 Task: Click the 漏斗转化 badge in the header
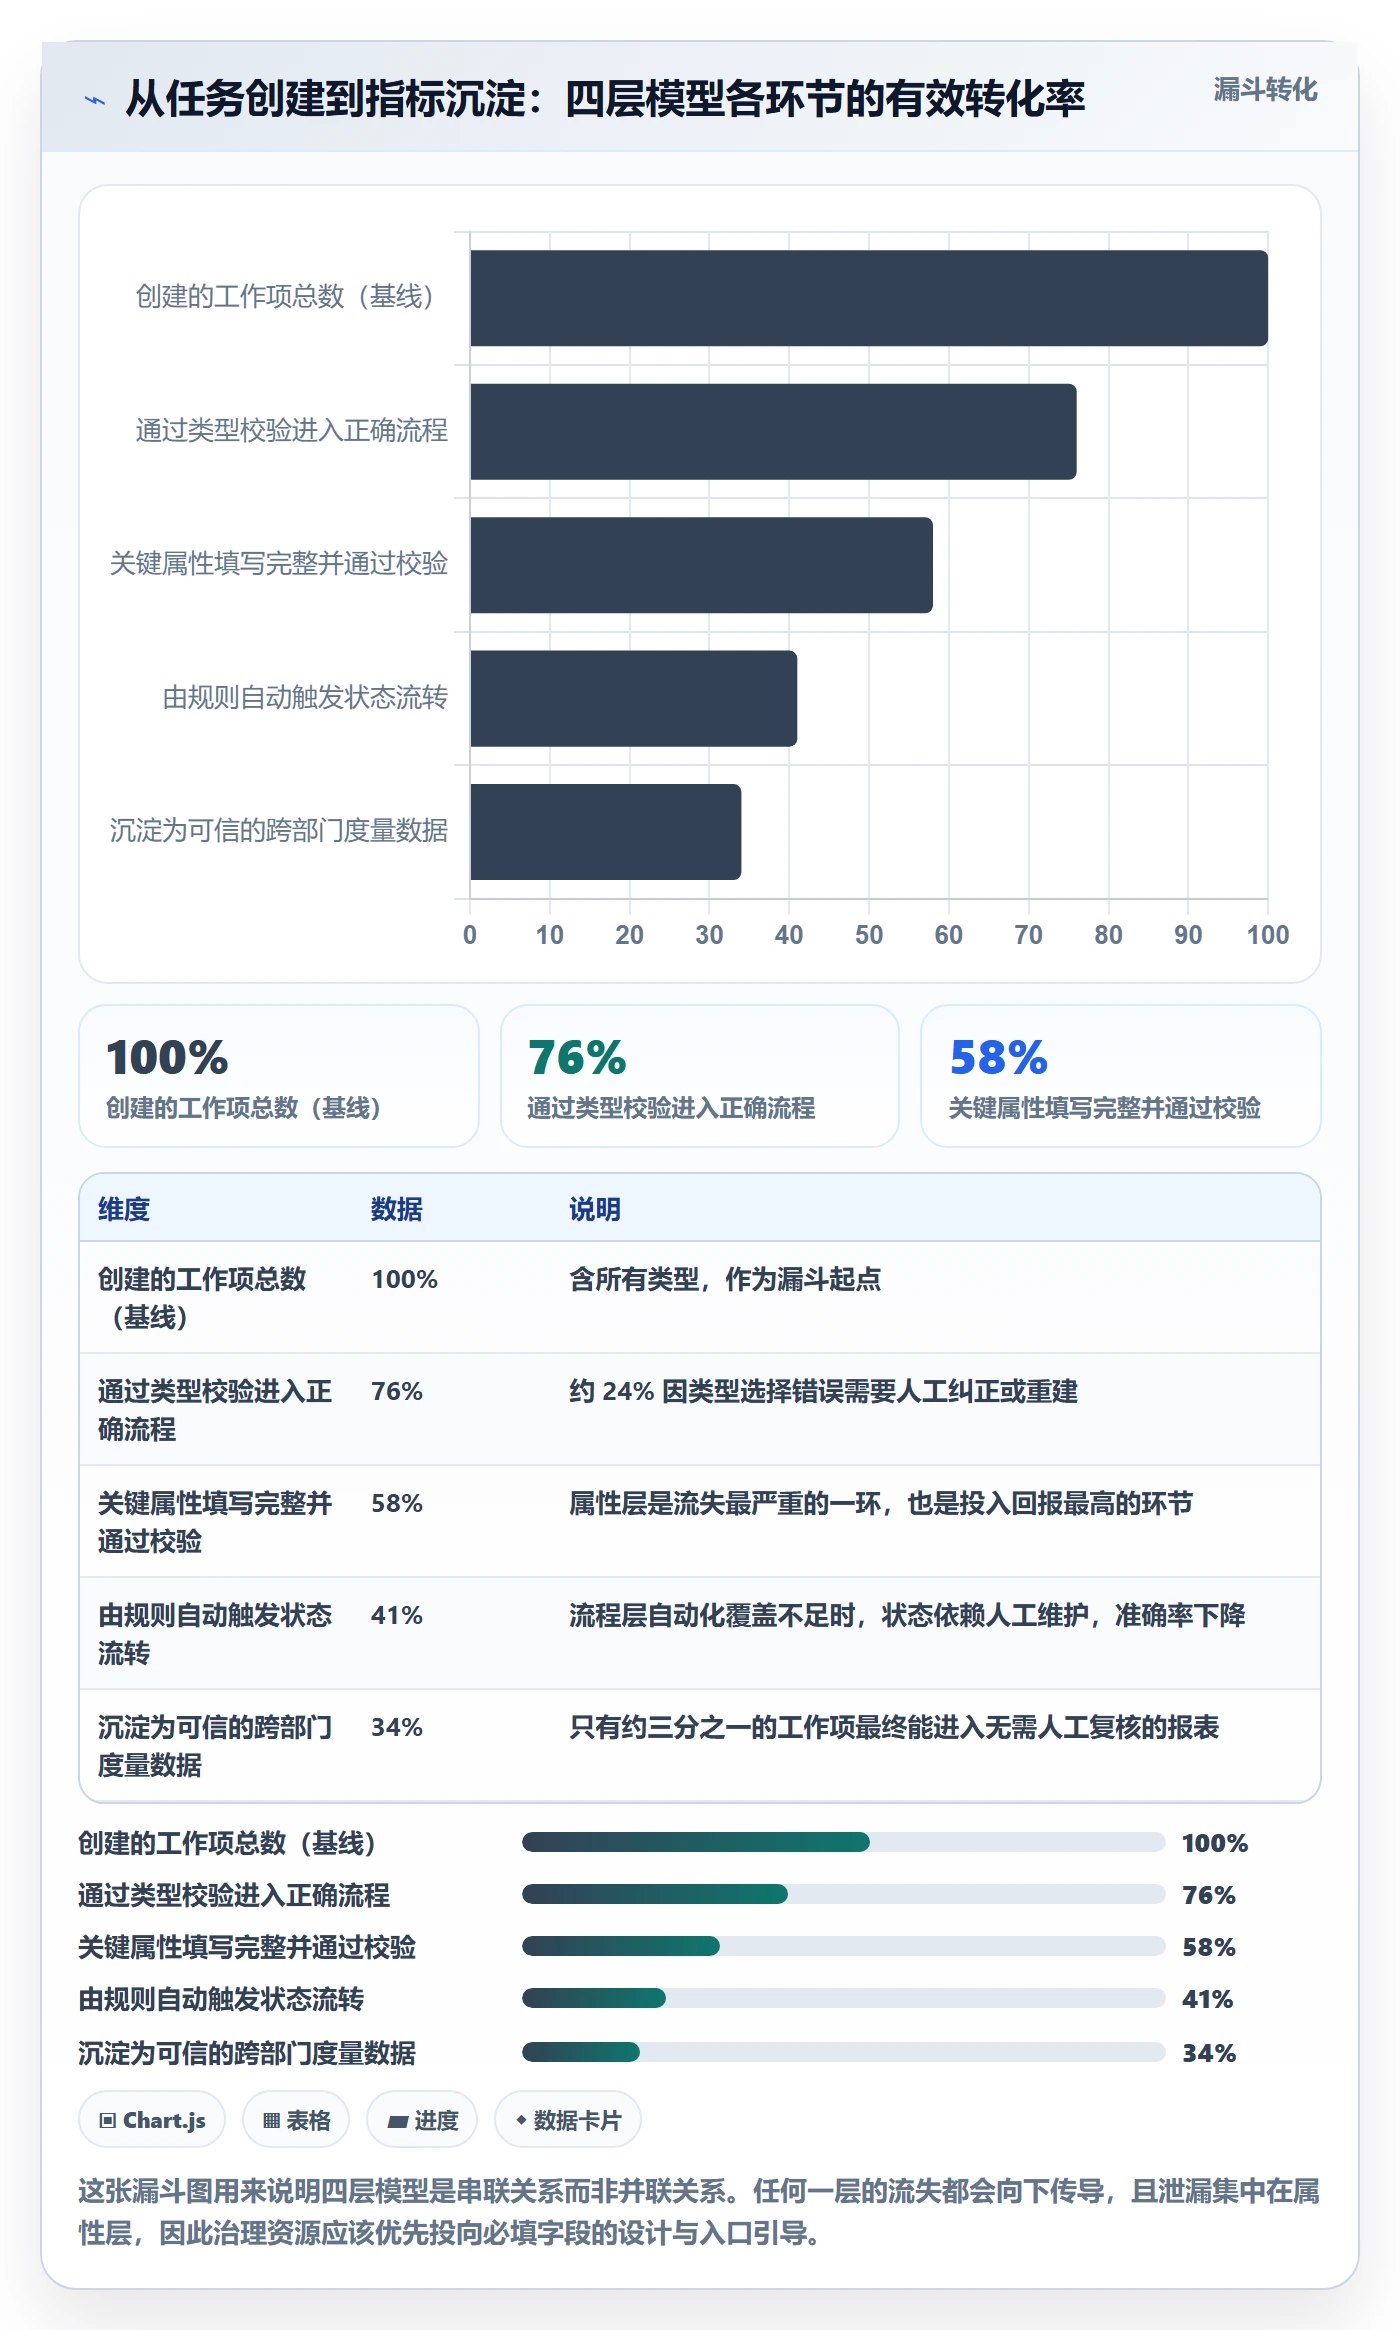click(x=1265, y=90)
